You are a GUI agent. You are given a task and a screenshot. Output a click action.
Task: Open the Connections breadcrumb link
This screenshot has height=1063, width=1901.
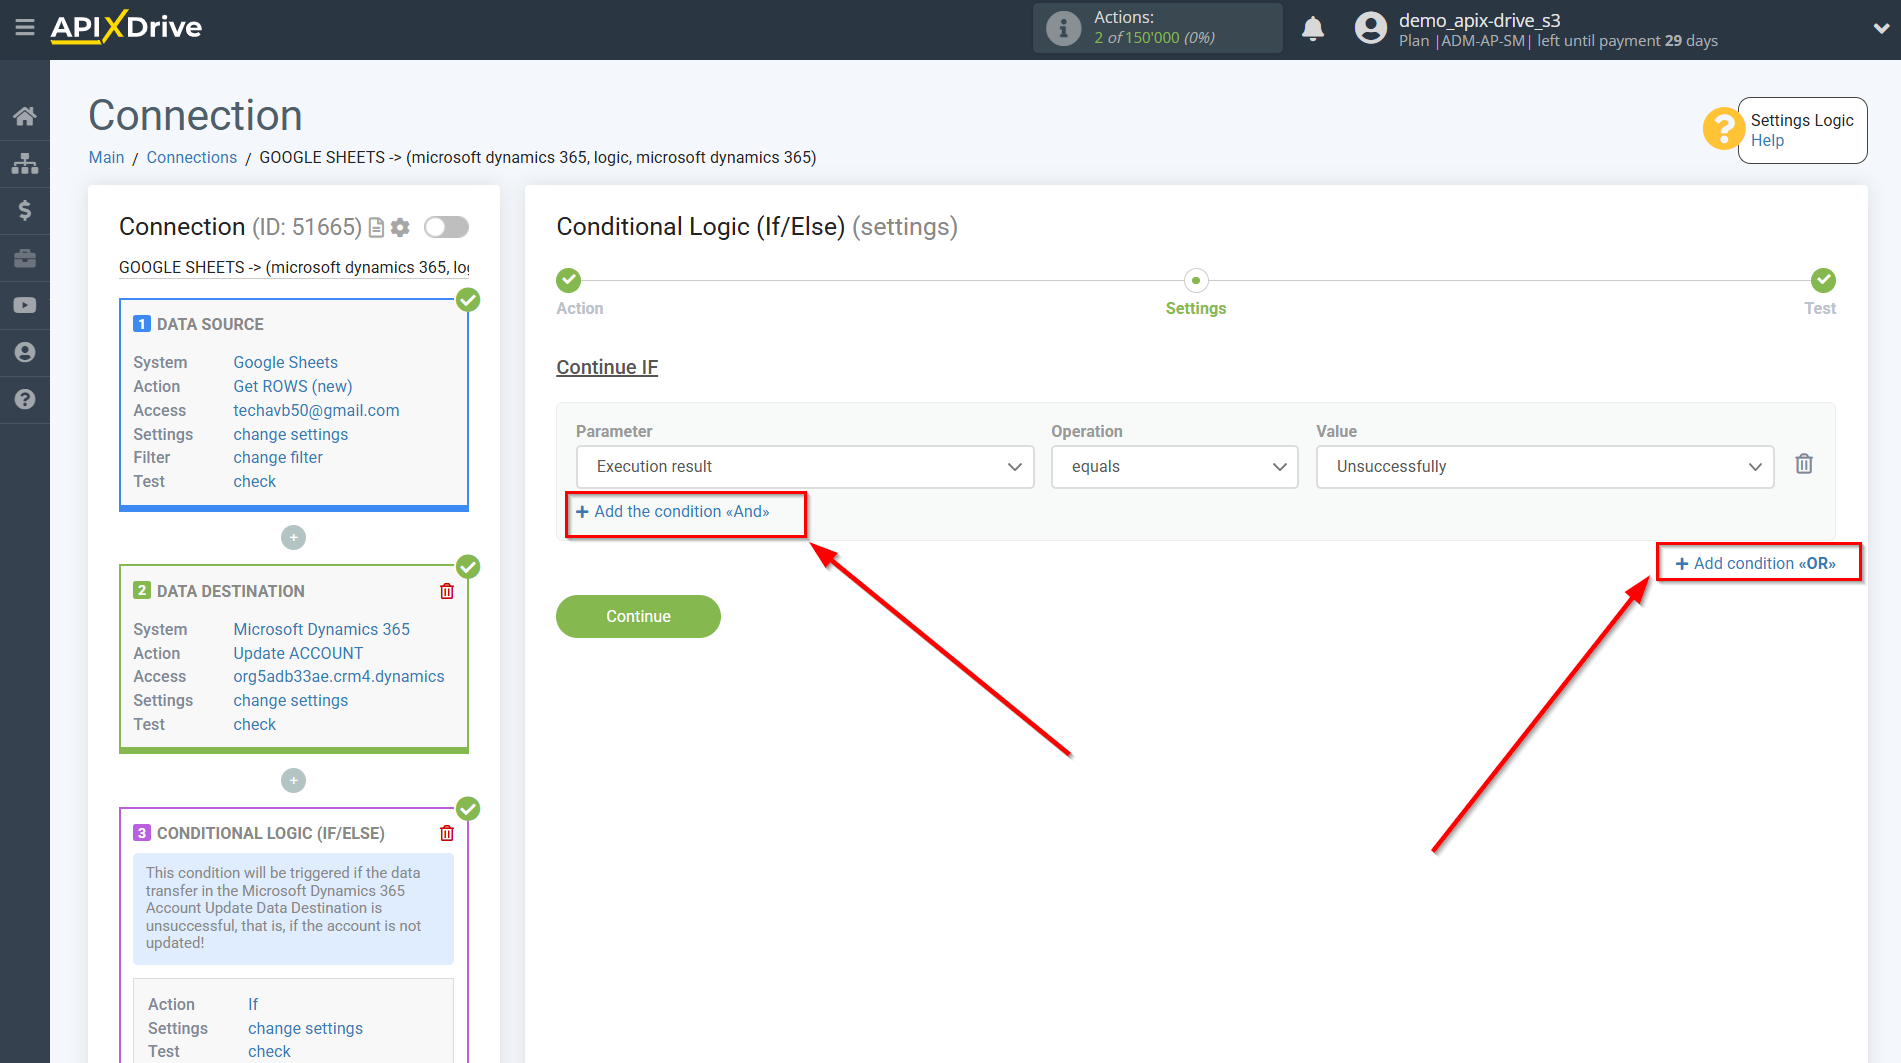[x=192, y=157]
